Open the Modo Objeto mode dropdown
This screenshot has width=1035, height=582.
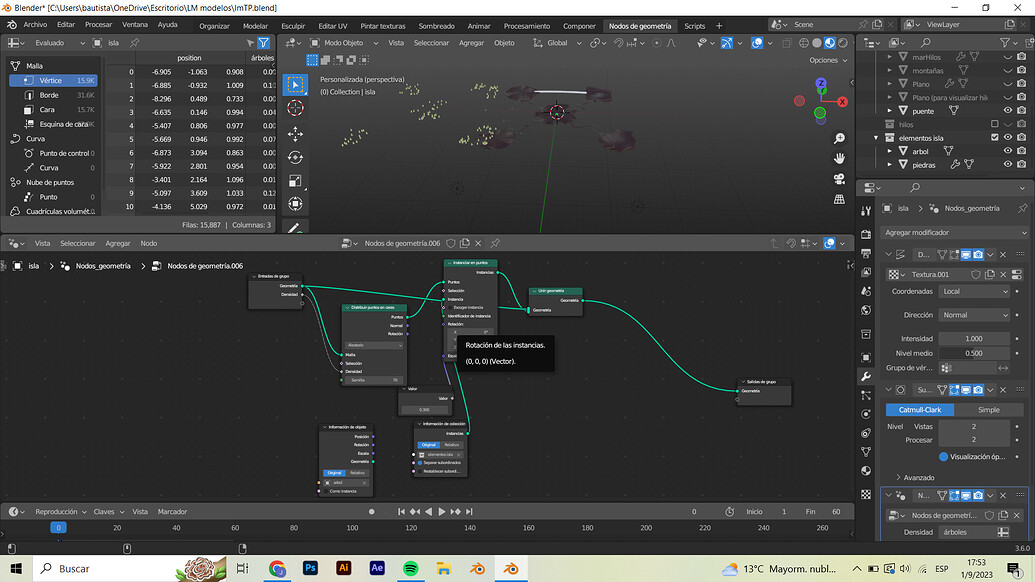344,43
